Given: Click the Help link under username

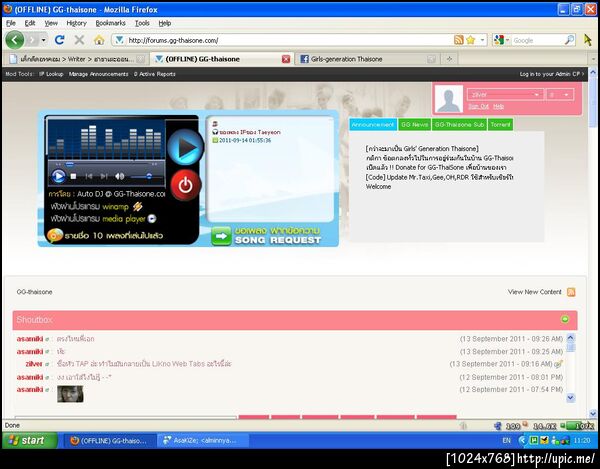Looking at the screenshot, I should coord(498,106).
